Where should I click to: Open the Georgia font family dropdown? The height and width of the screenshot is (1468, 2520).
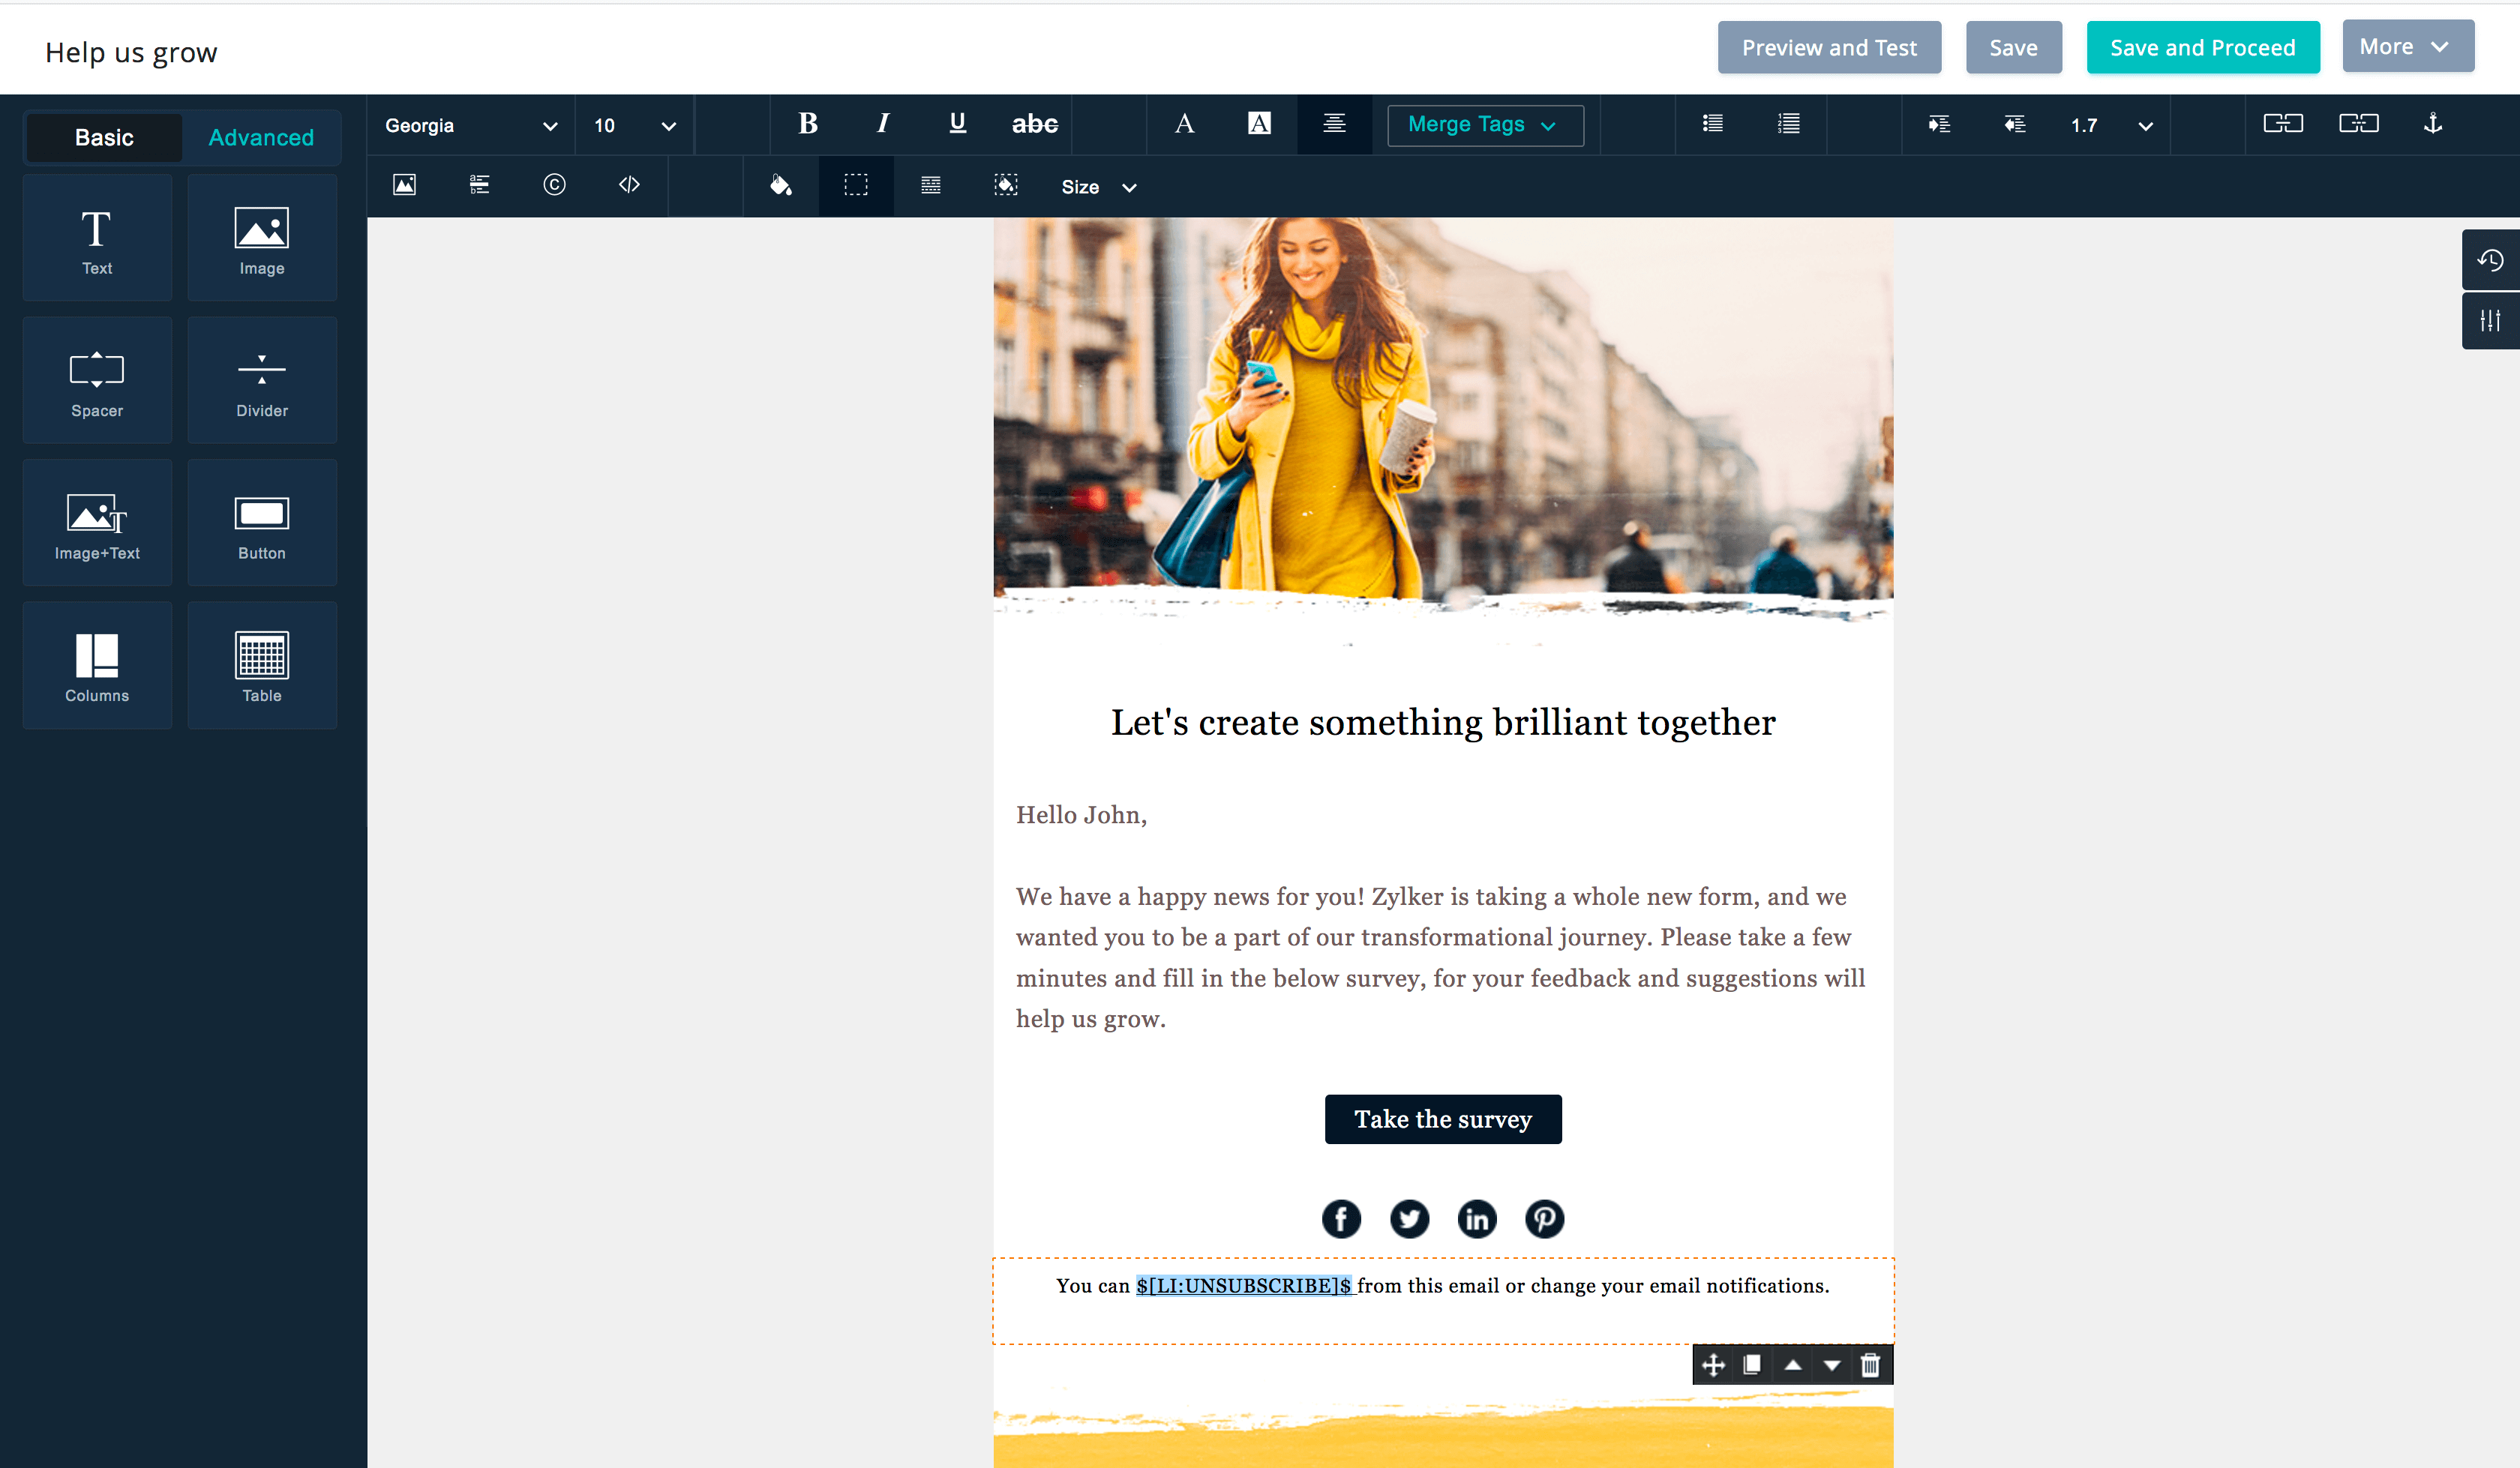471,125
